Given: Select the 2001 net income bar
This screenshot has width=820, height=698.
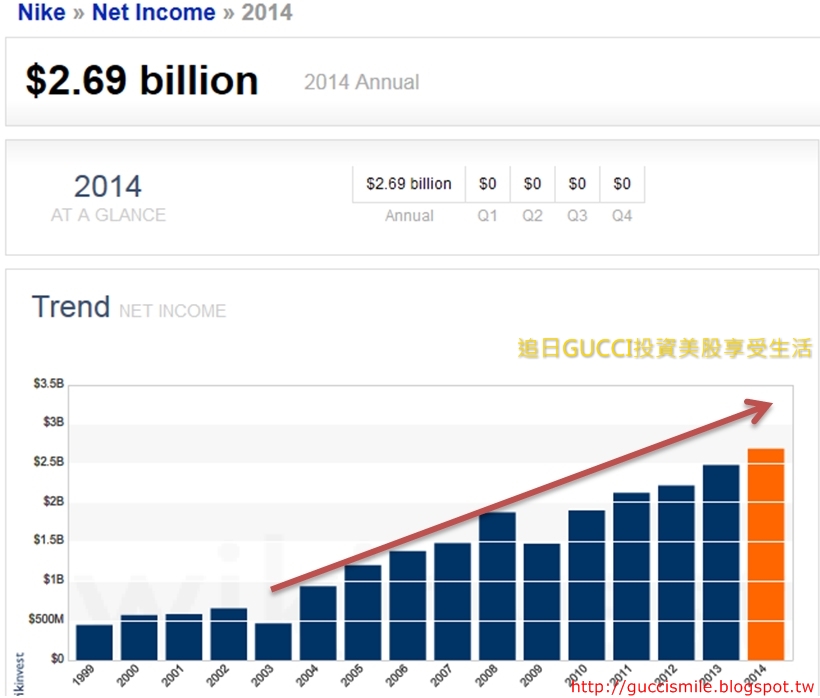Looking at the screenshot, I should pos(184,637).
